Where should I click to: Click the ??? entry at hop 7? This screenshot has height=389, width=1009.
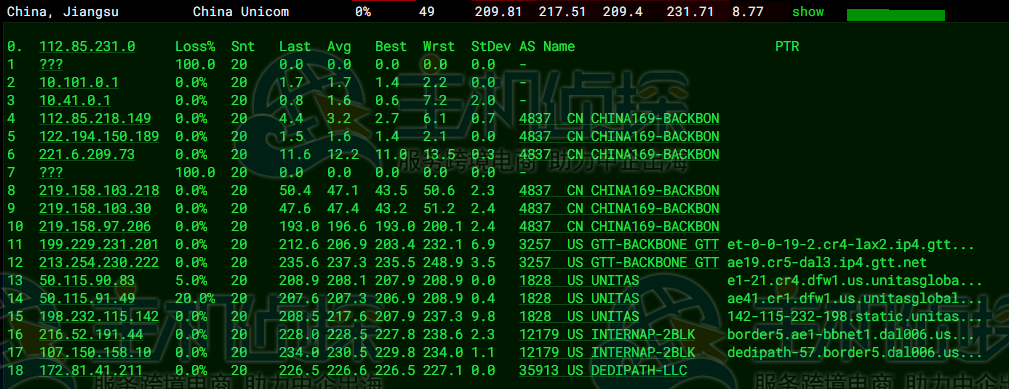coord(51,172)
